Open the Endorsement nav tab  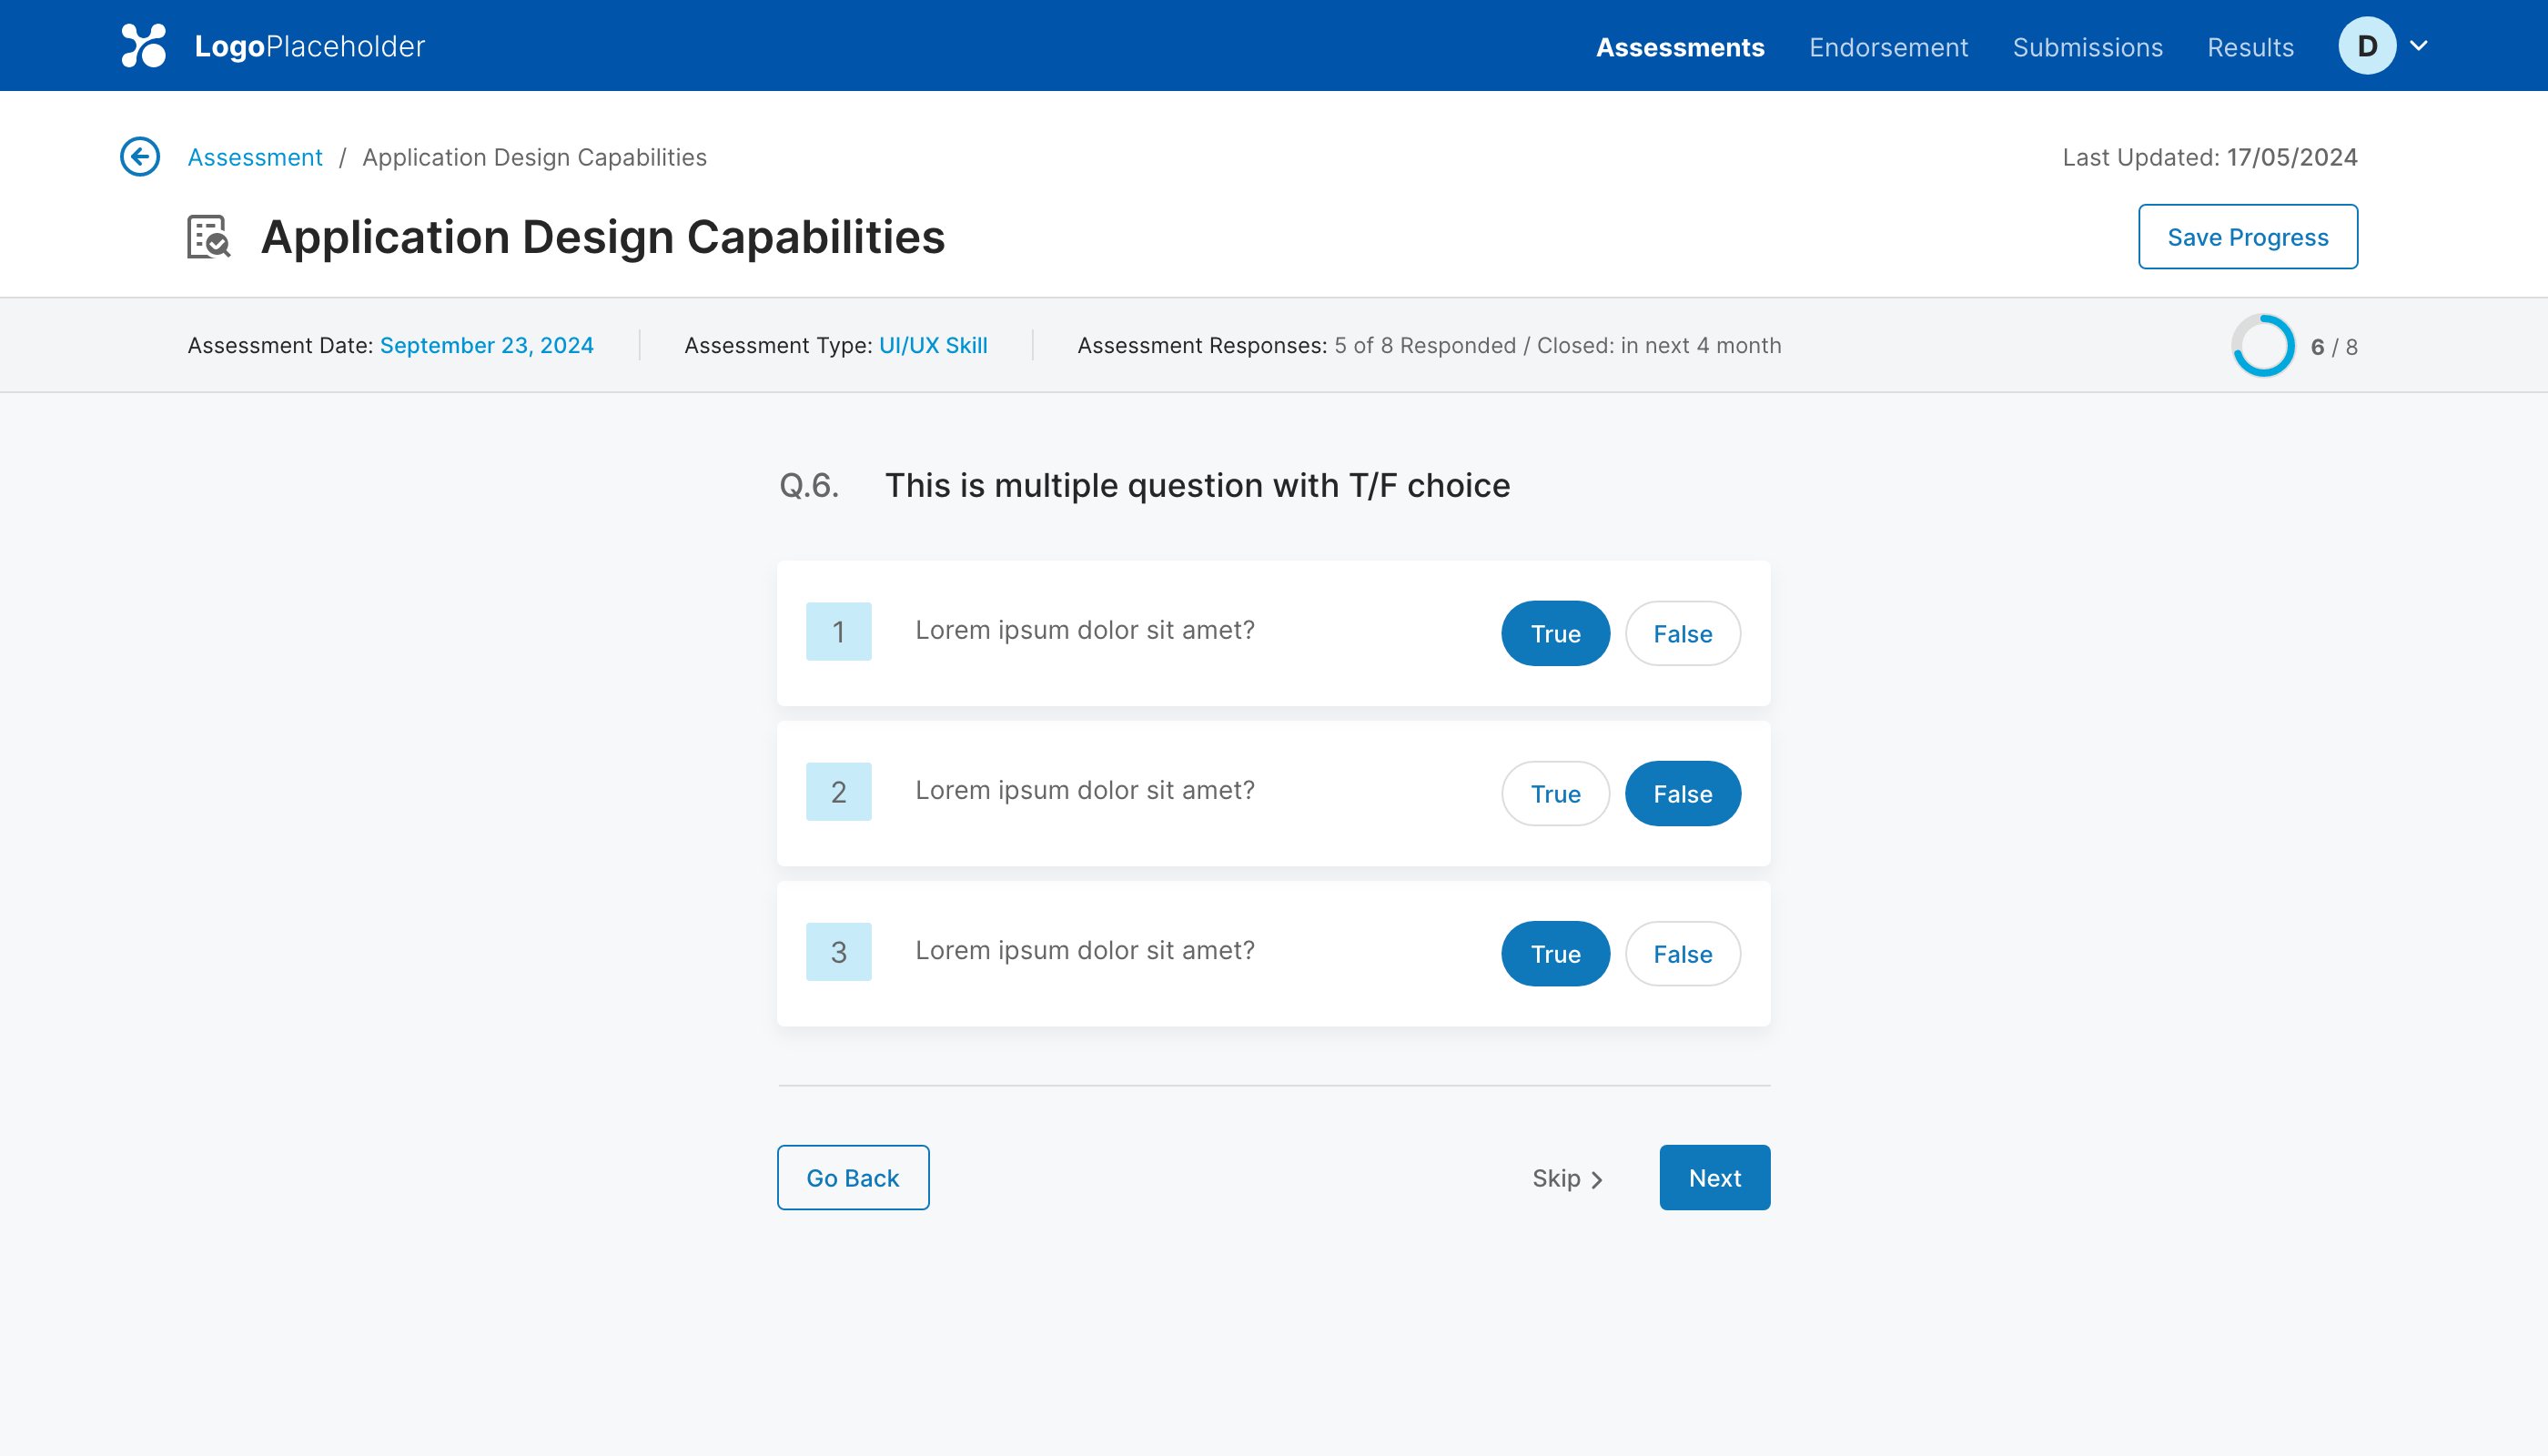[1888, 47]
